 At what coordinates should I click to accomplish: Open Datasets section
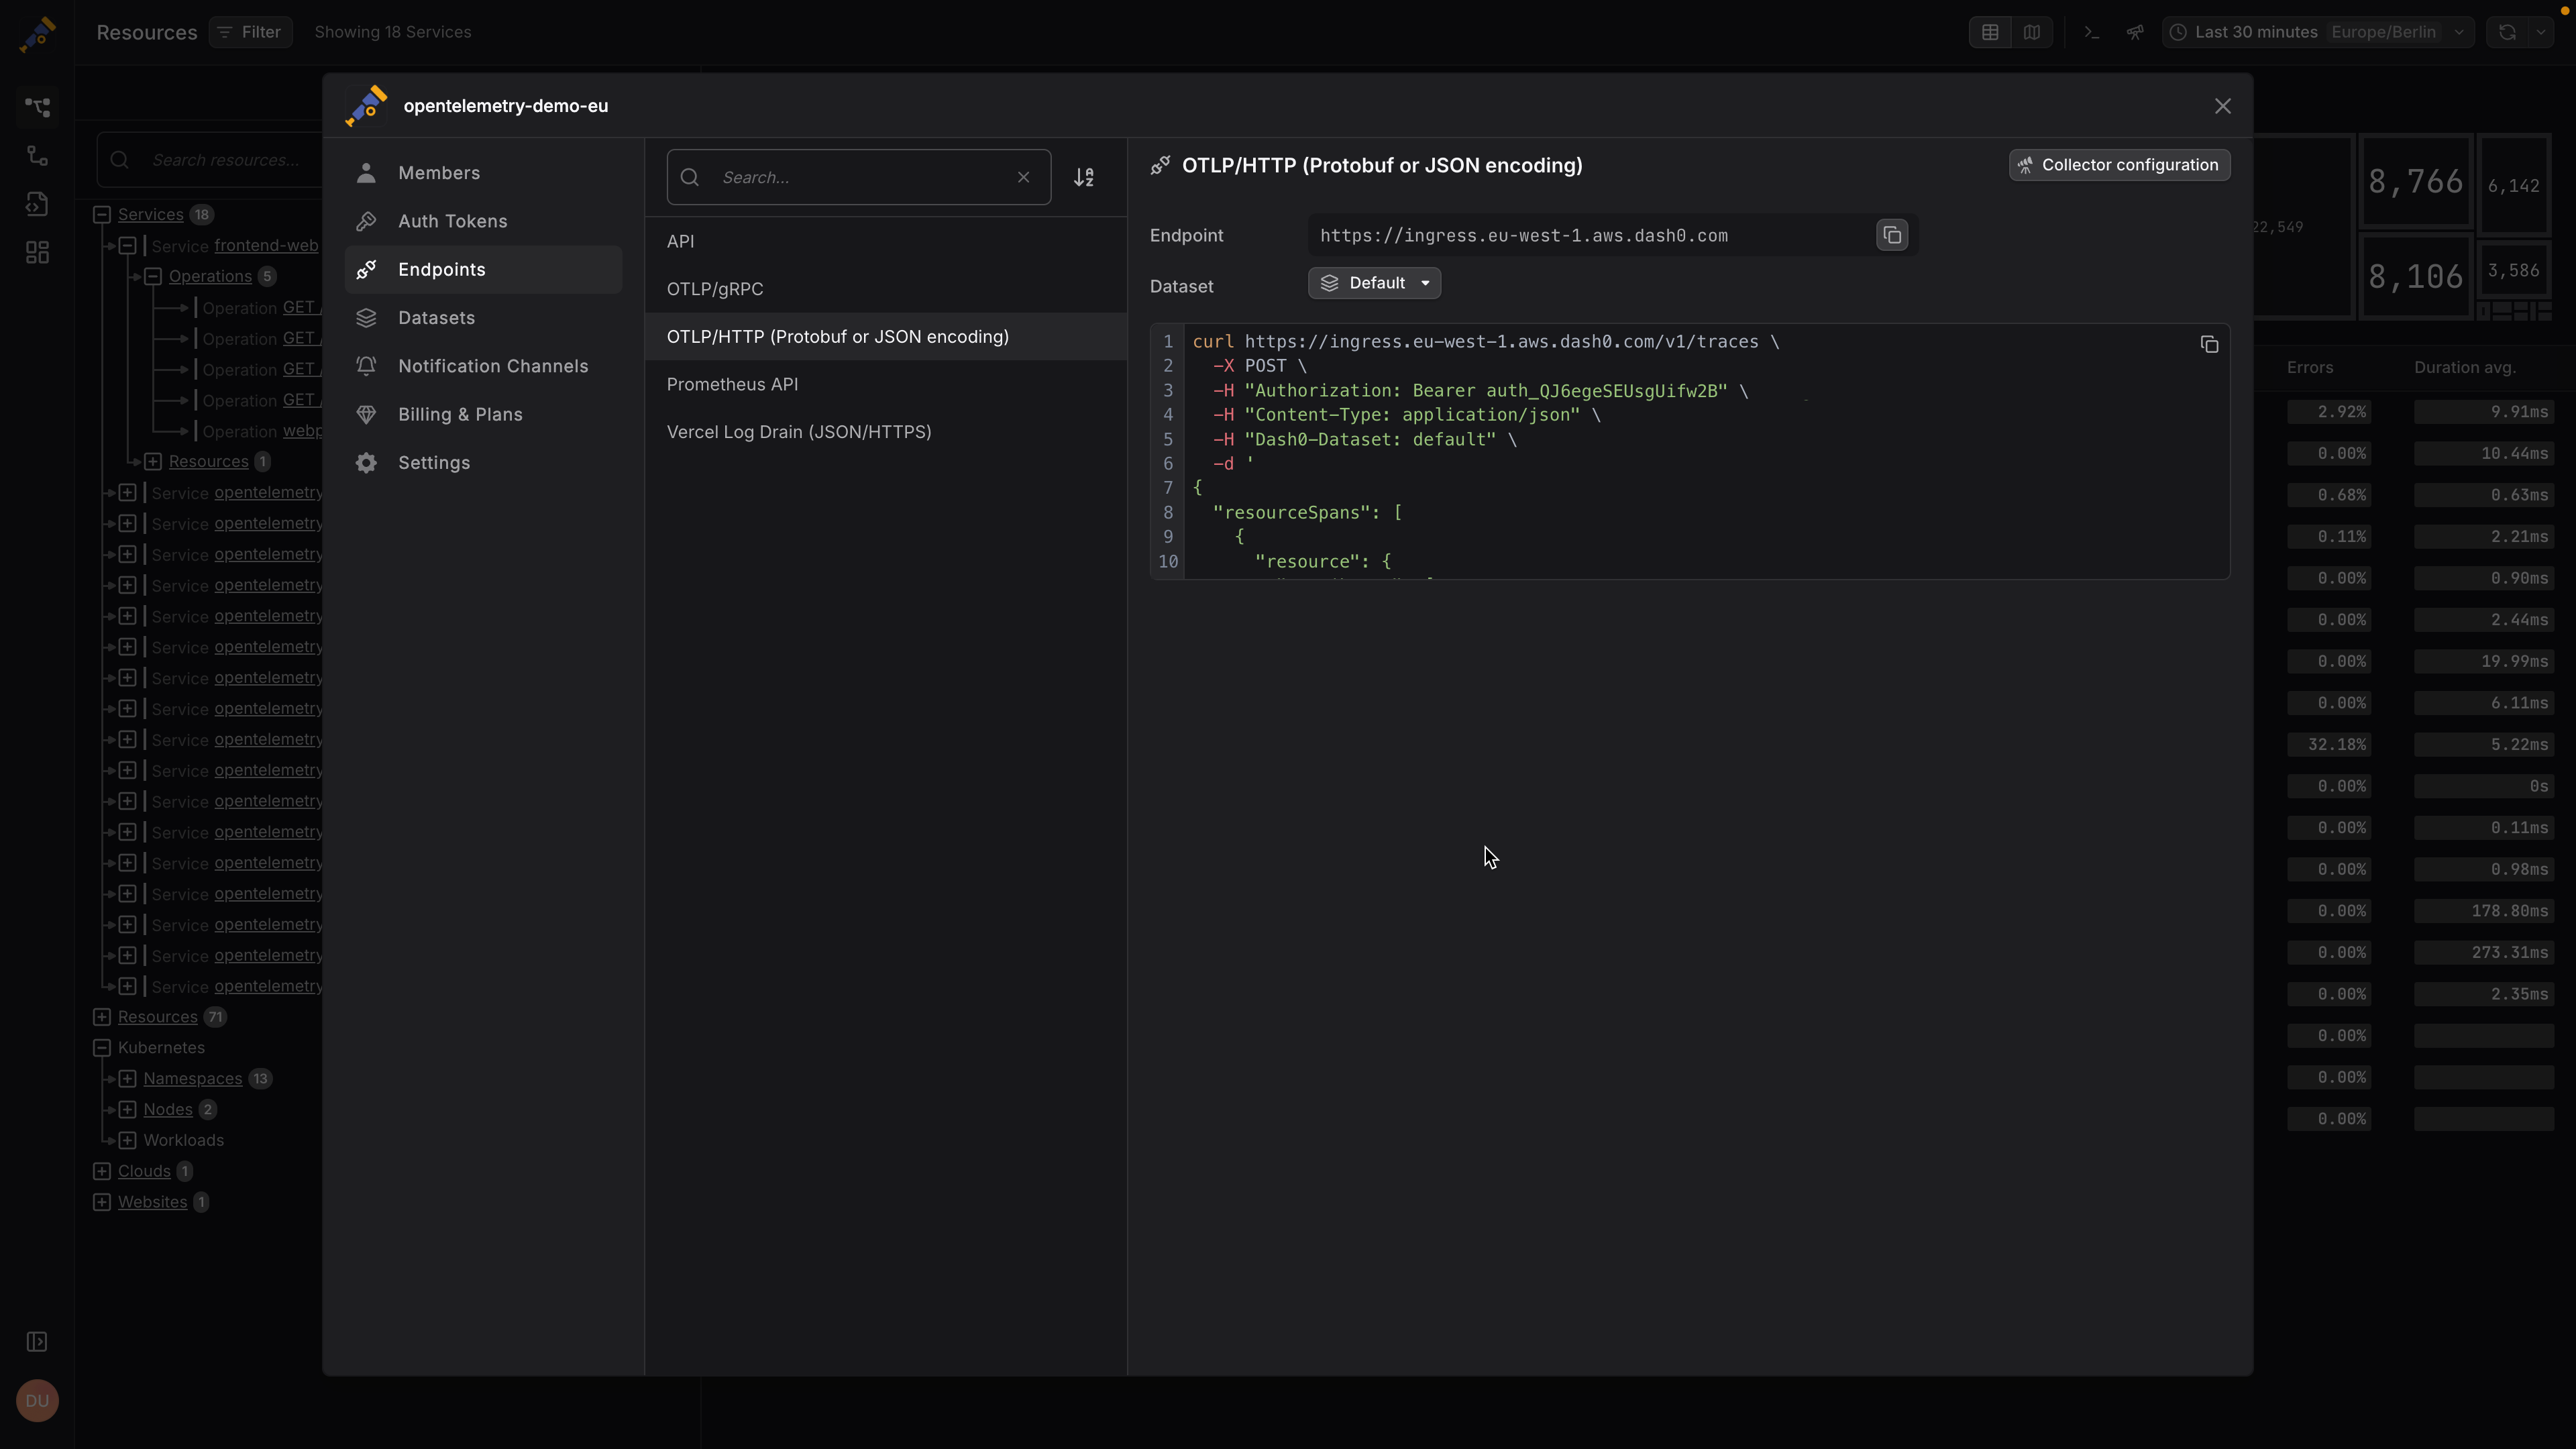coord(483,318)
